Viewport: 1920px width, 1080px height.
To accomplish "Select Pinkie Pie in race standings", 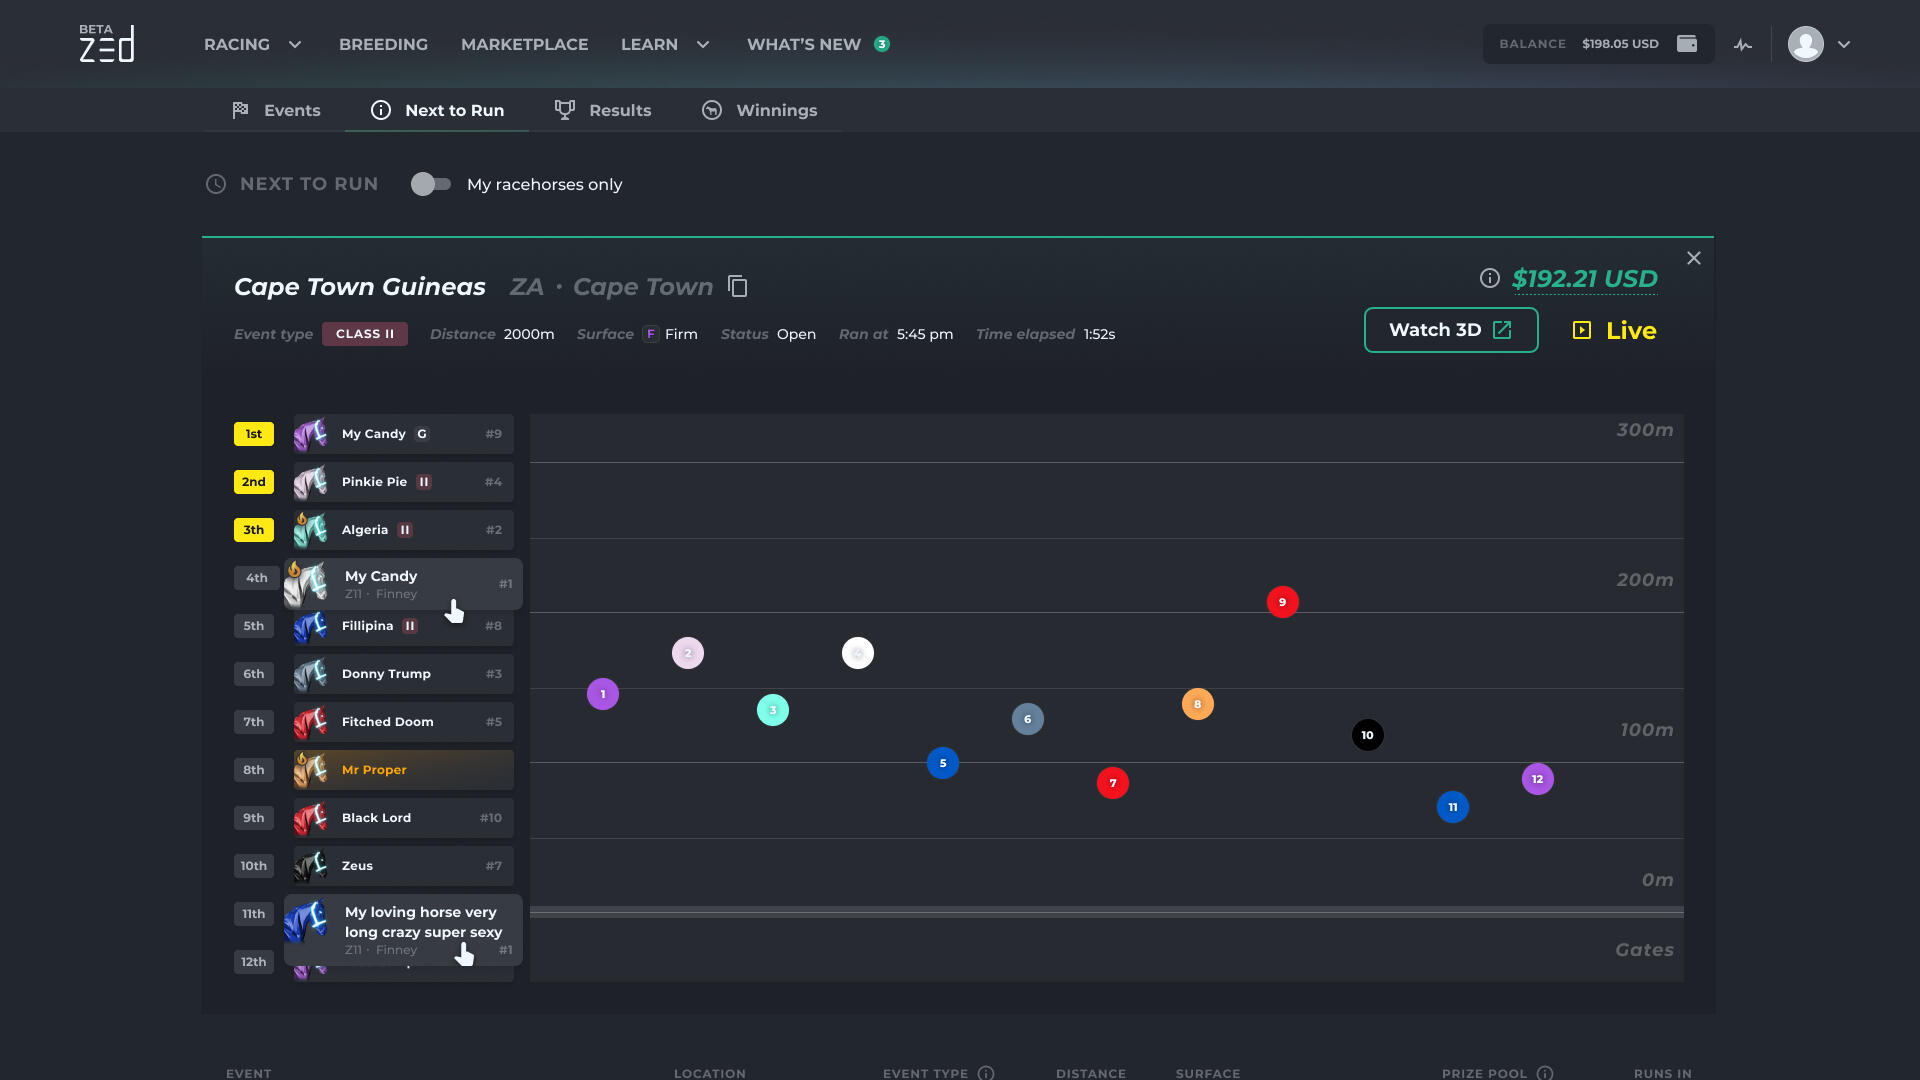I will point(403,482).
